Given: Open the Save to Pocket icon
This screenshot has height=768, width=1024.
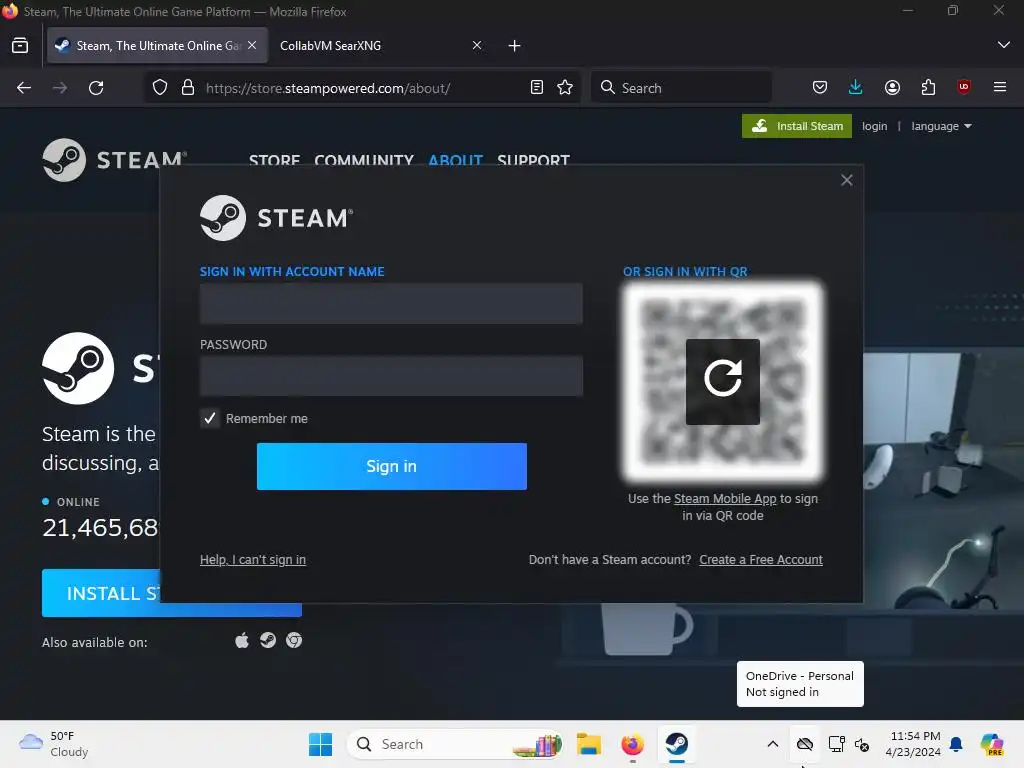Looking at the screenshot, I should [x=820, y=88].
